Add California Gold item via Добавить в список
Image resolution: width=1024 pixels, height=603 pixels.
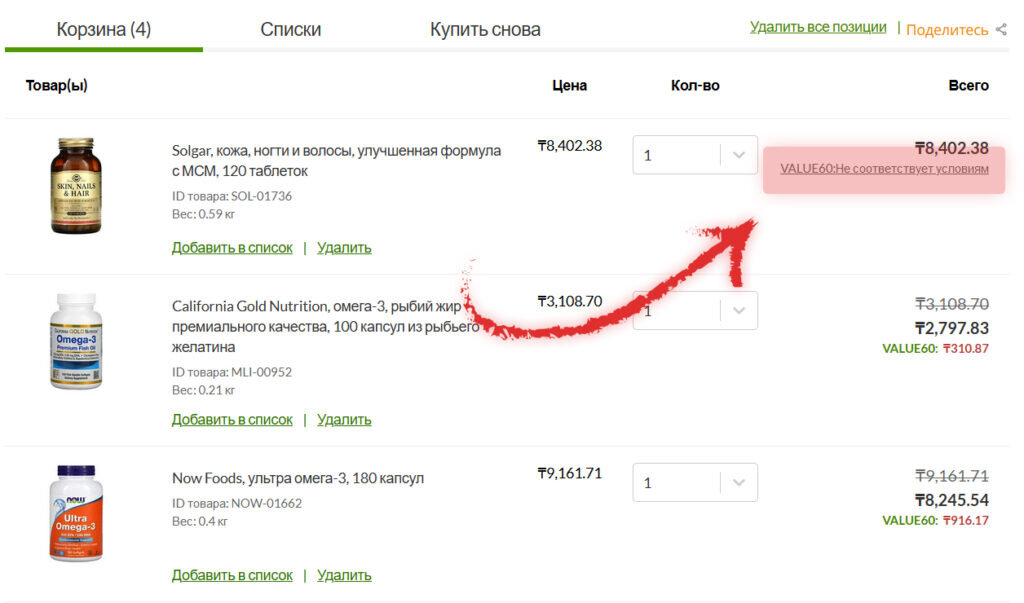tap(232, 419)
